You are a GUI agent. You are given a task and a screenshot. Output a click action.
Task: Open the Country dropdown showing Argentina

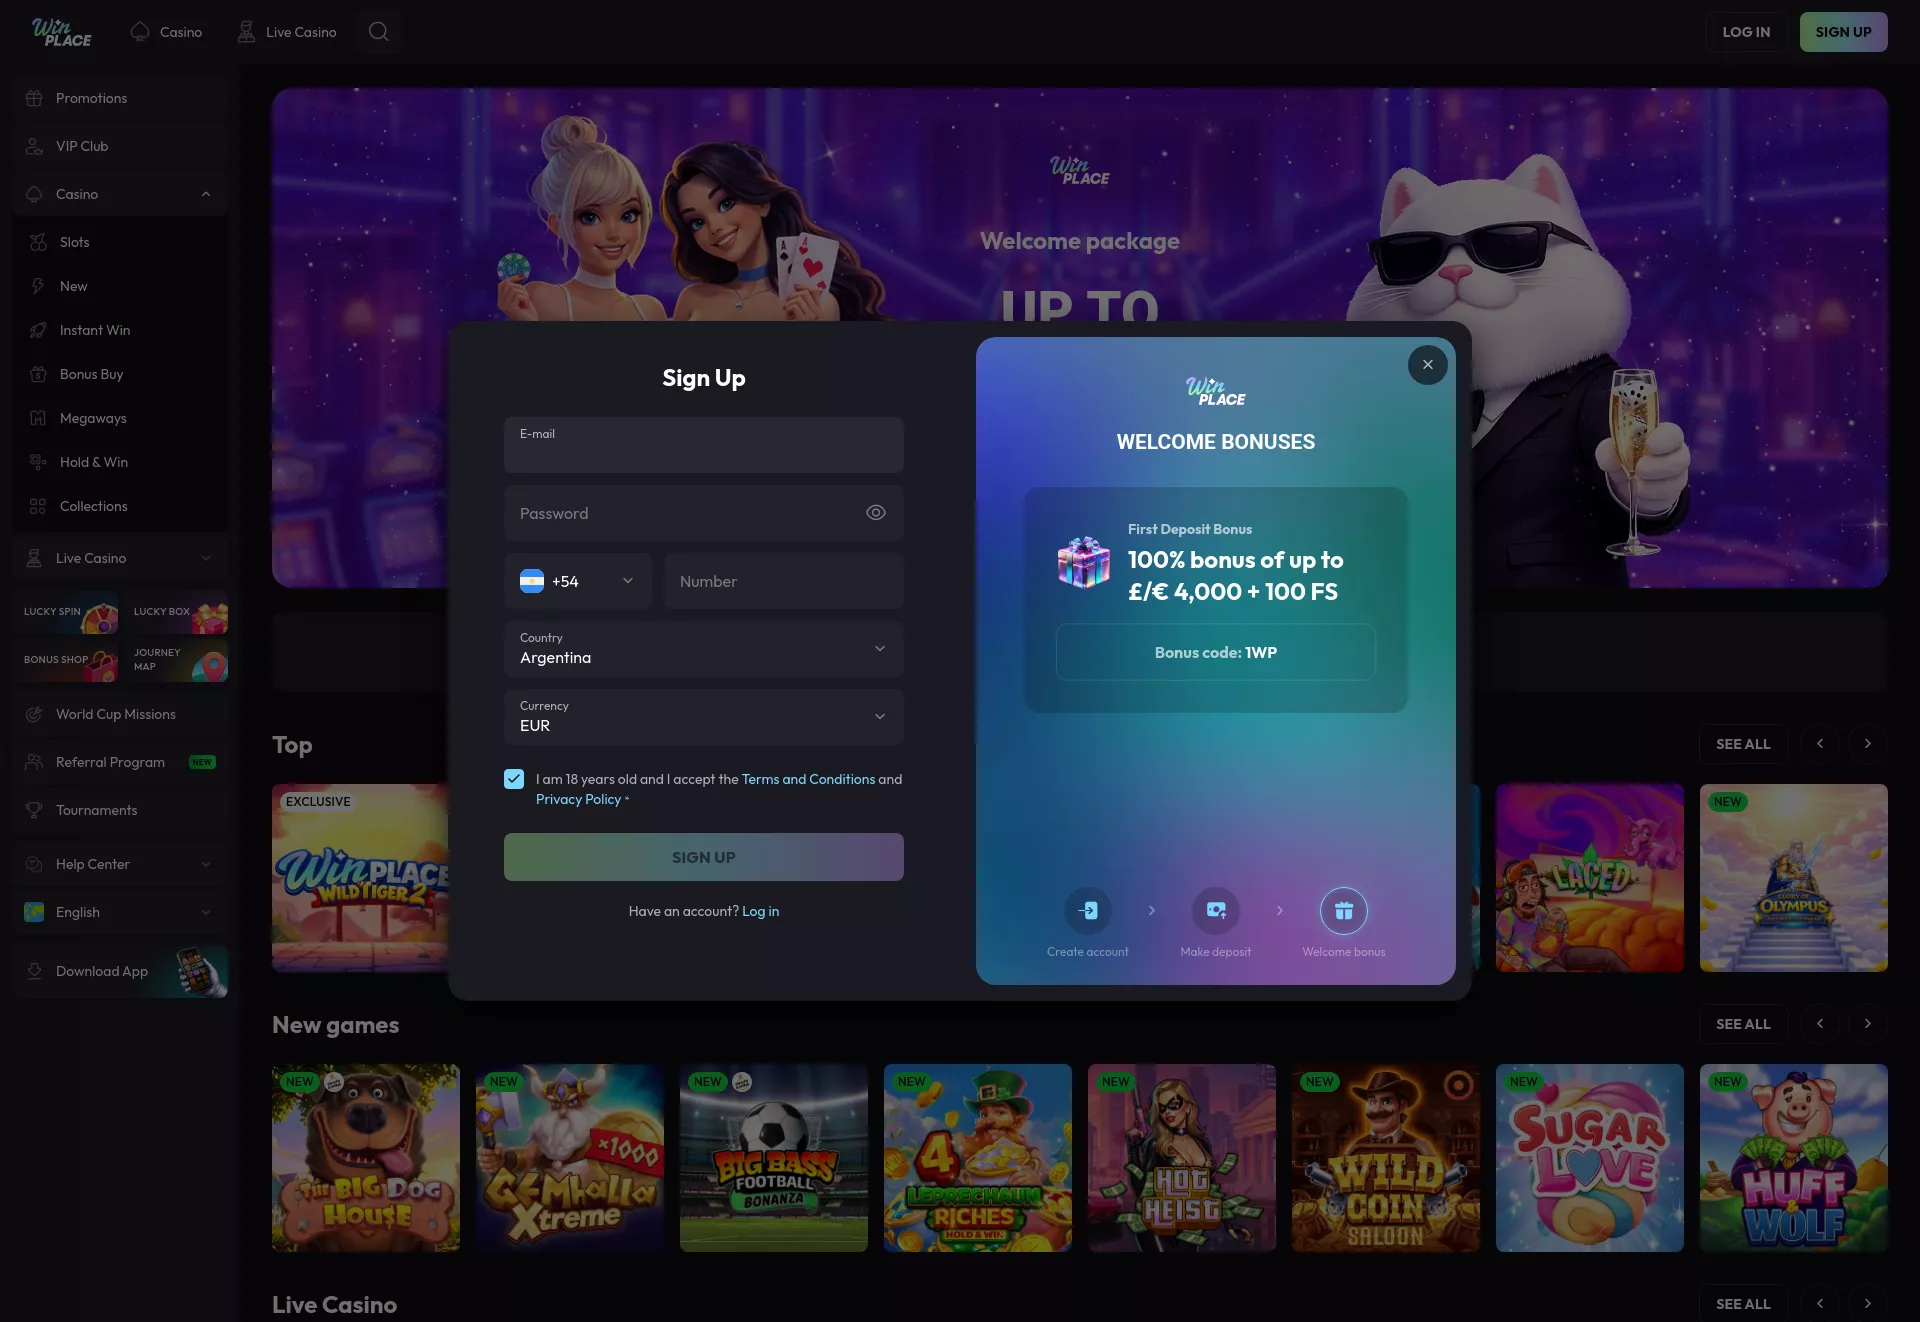click(704, 649)
